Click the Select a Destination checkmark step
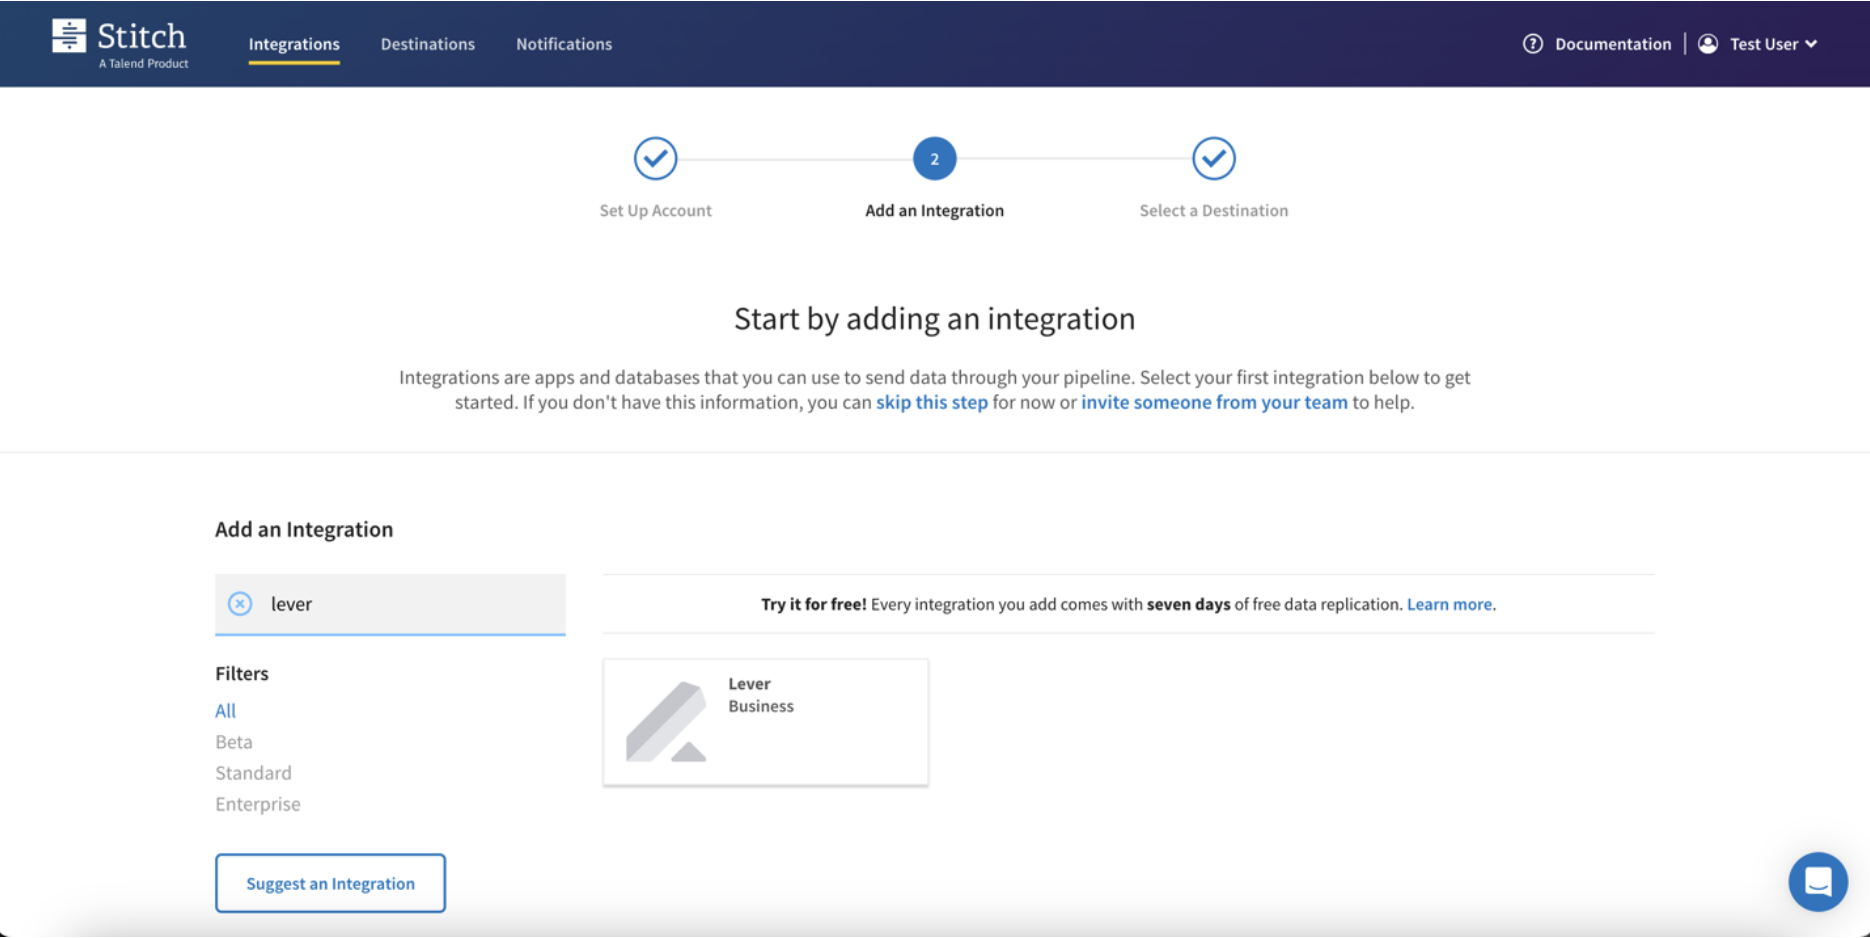Image resolution: width=1870 pixels, height=938 pixels. point(1213,158)
